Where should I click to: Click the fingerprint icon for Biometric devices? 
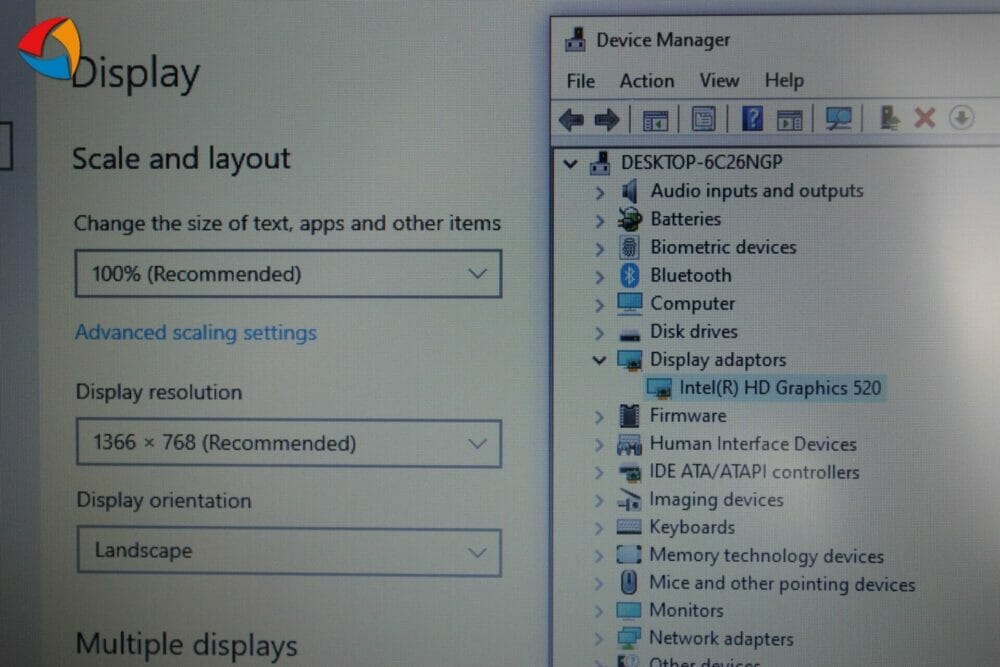[x=629, y=247]
